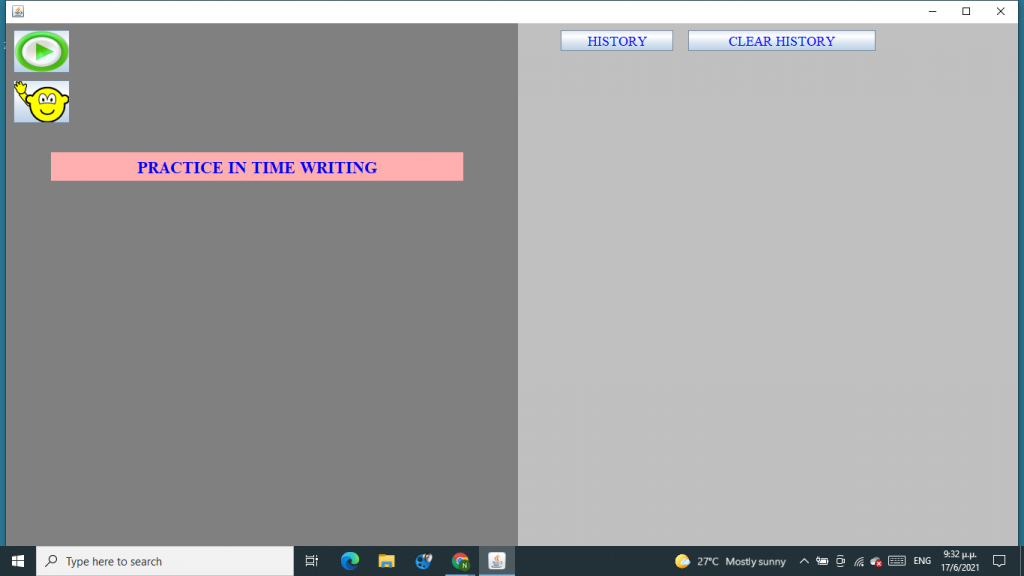Click the PRACTICE IN TIME WRITING banner
Image resolution: width=1024 pixels, height=576 pixels.
257,167
